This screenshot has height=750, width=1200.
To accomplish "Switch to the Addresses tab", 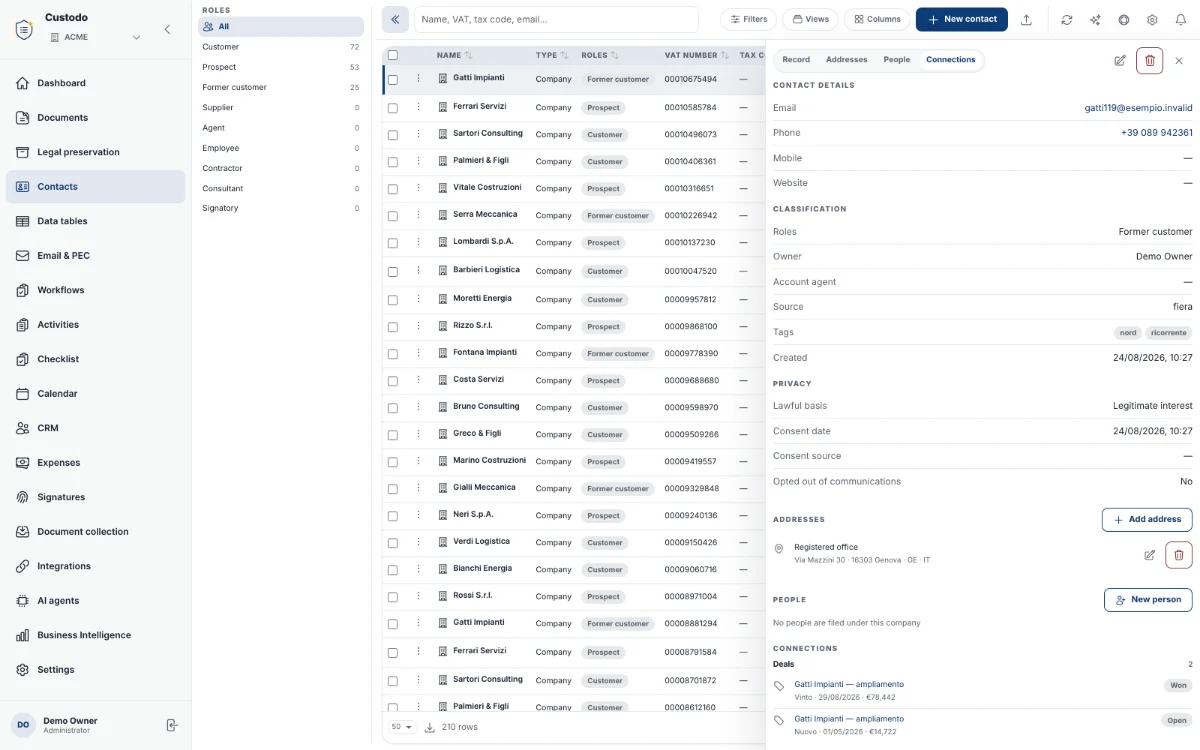I will (x=847, y=60).
